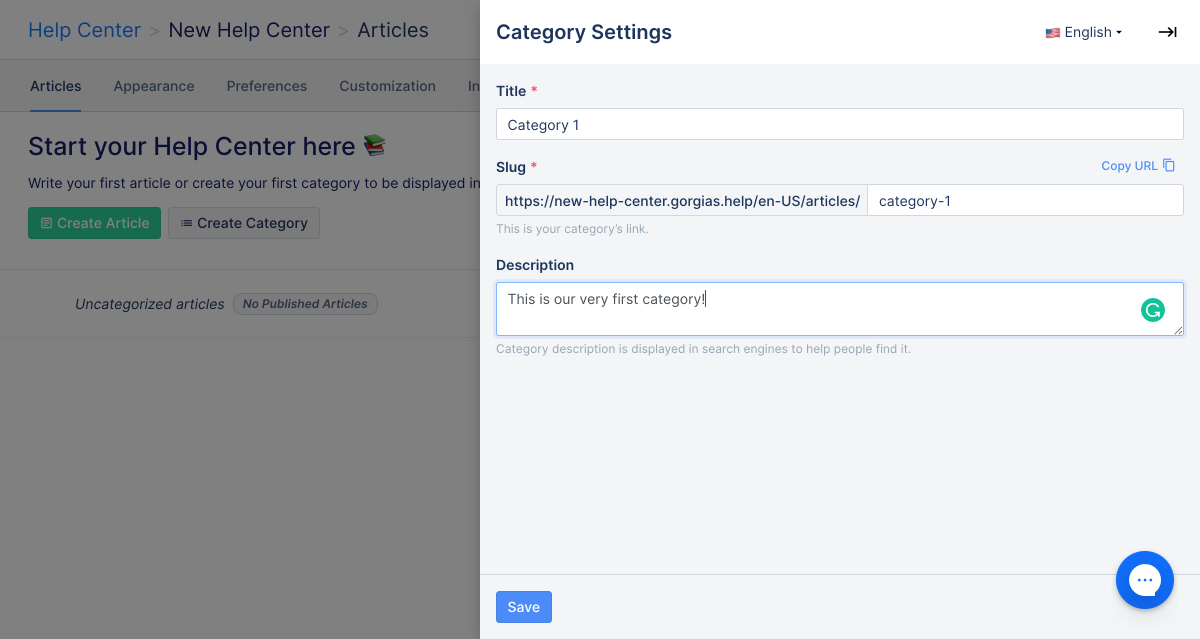
Task: Open the Grammarly icon in Description field
Action: (1153, 310)
